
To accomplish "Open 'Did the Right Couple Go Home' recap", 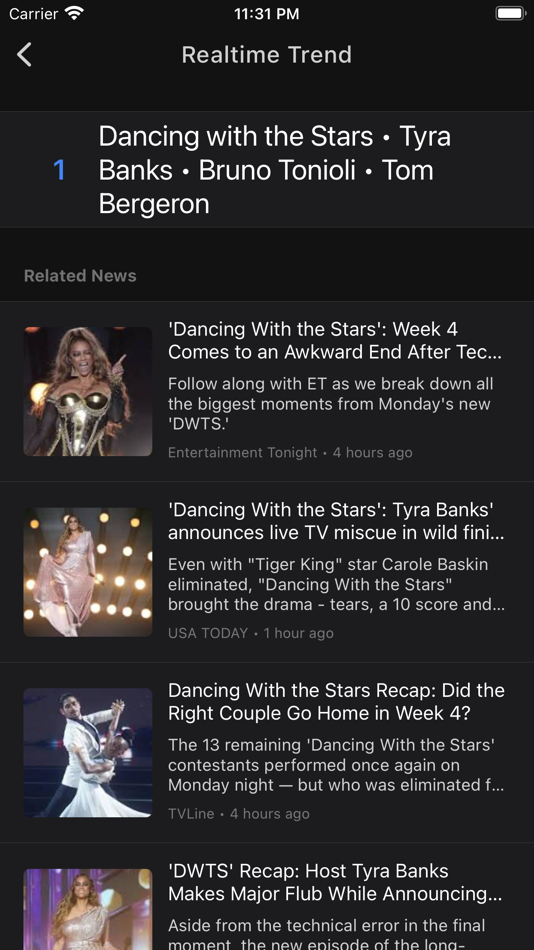I will 336,702.
